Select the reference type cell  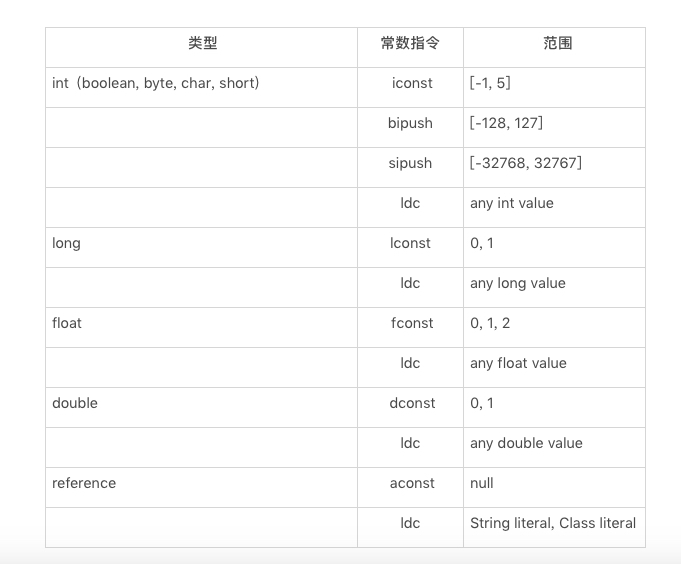point(84,483)
